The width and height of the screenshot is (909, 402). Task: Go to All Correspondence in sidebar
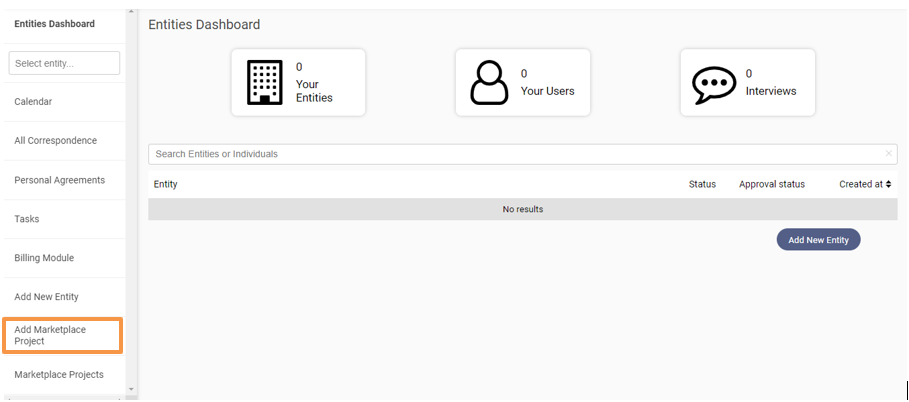(x=55, y=141)
